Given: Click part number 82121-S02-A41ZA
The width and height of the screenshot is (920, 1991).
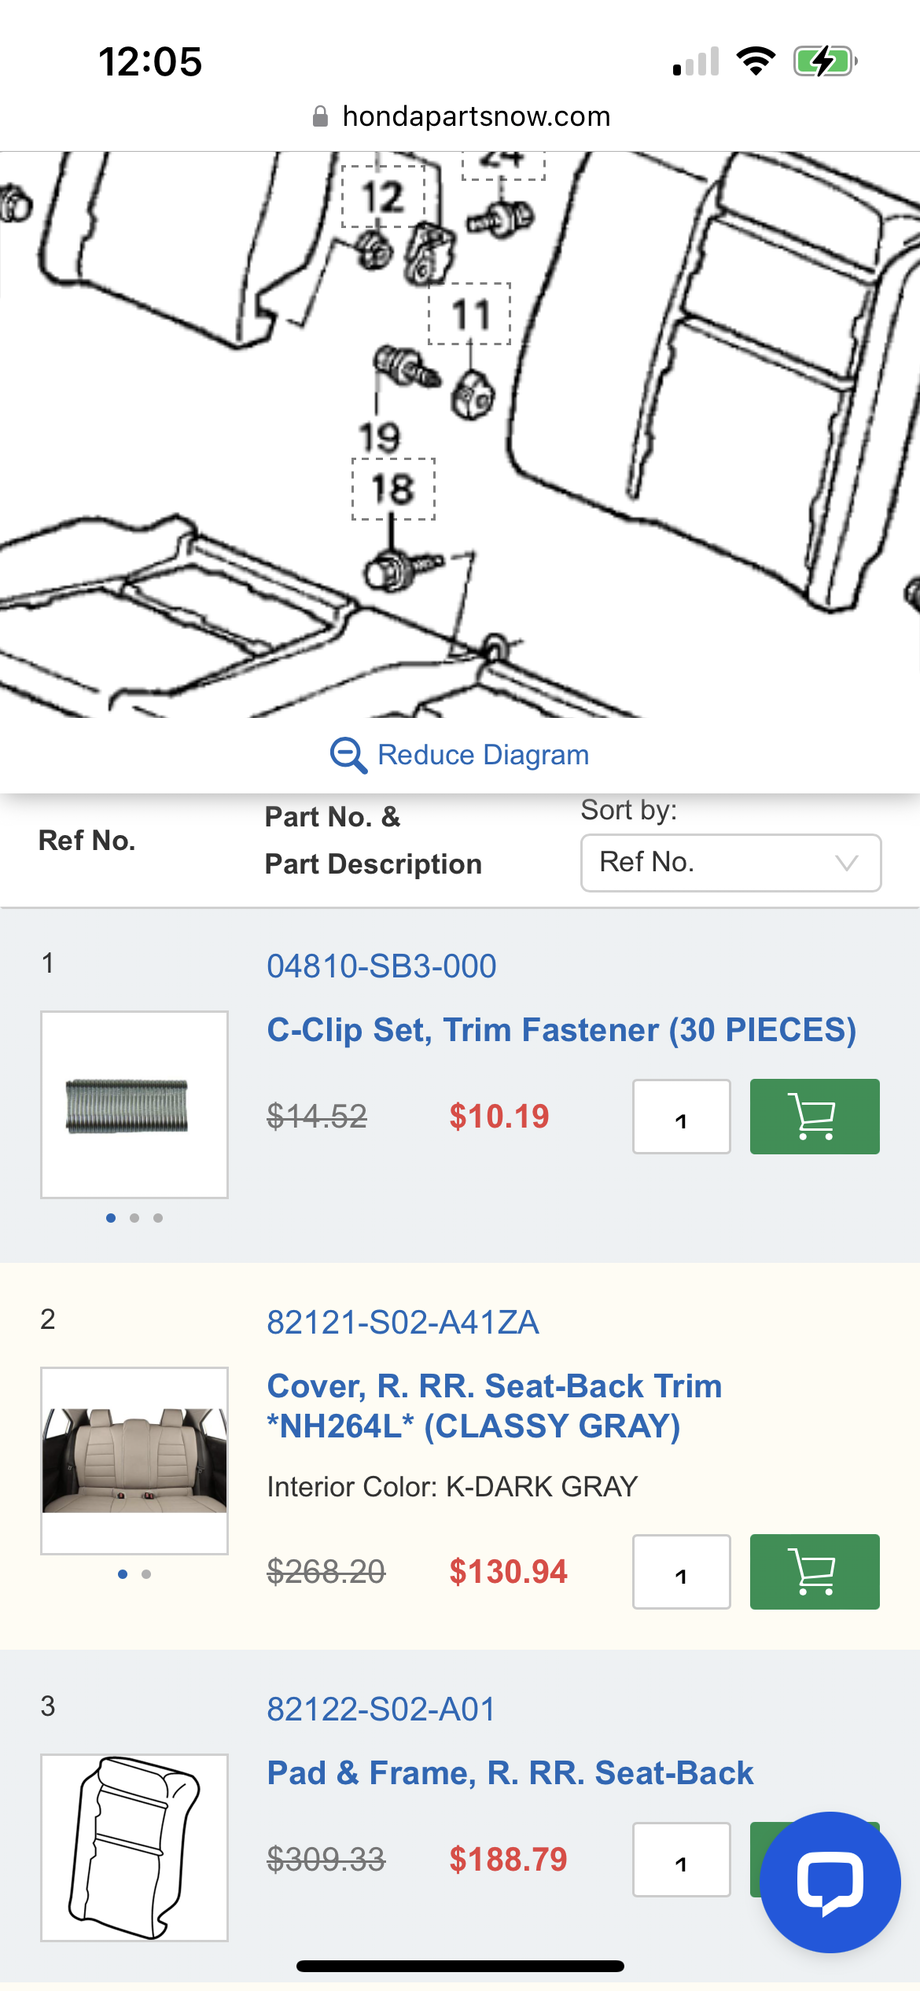Looking at the screenshot, I should (402, 1322).
